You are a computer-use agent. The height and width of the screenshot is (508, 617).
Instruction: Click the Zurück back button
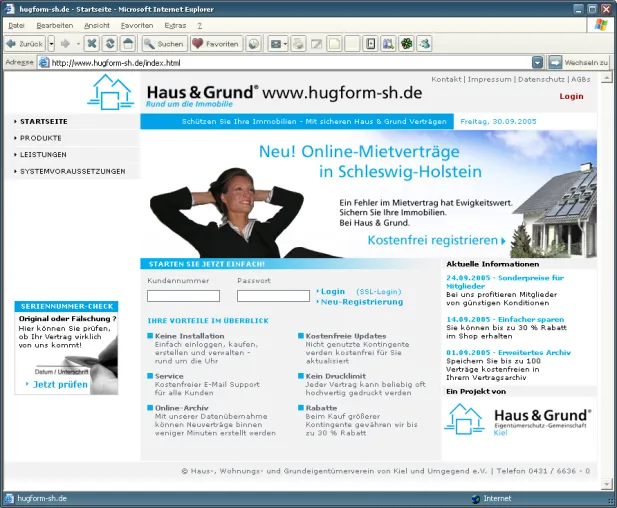24,44
